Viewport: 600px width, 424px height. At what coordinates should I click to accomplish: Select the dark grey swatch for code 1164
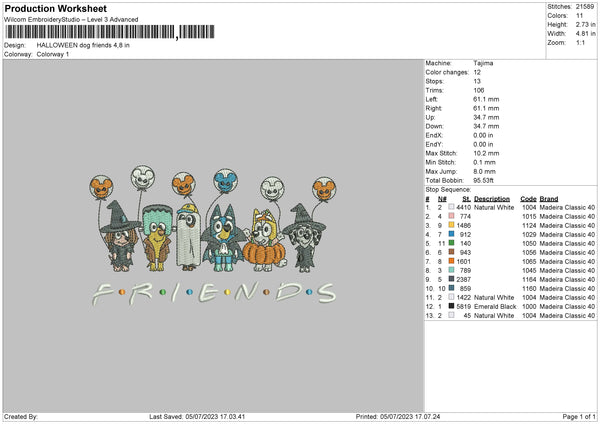[x=452, y=279]
